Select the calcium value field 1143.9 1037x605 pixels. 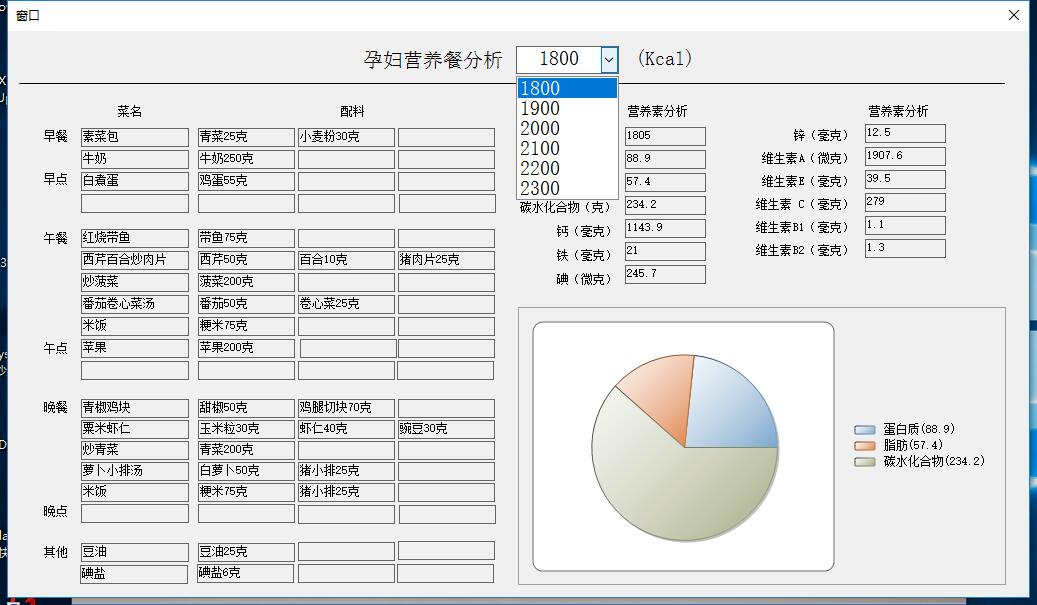click(x=665, y=228)
